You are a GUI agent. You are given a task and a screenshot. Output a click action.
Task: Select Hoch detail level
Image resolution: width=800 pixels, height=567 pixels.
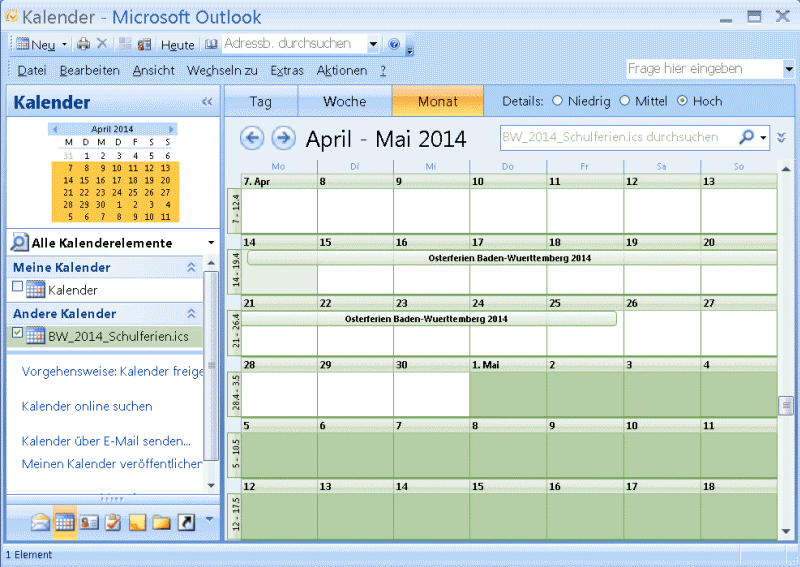coord(682,101)
